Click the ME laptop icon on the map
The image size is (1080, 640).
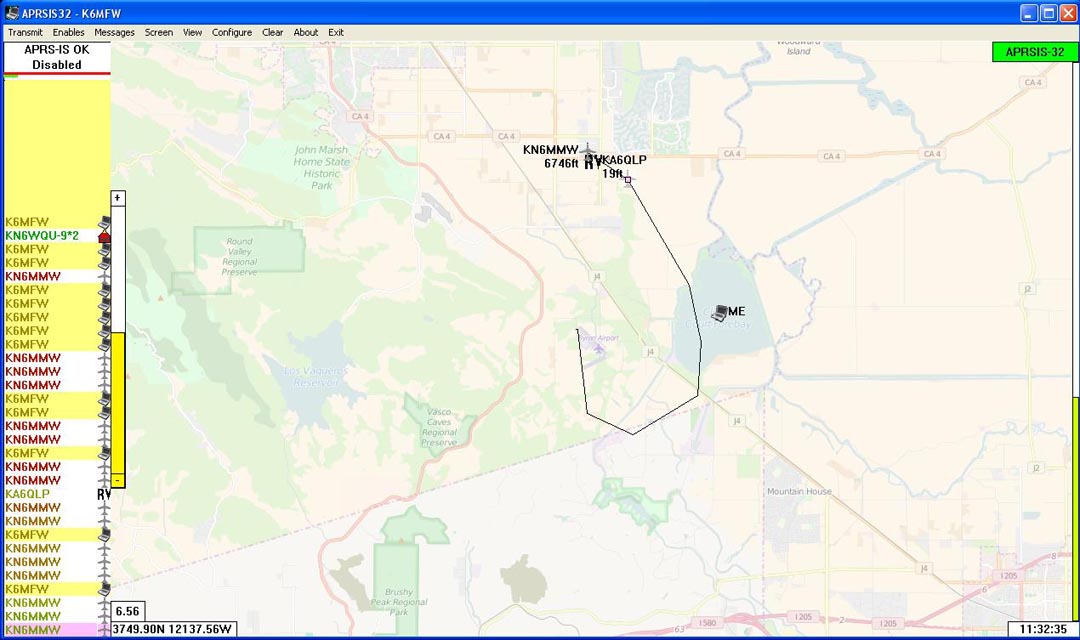coord(721,313)
